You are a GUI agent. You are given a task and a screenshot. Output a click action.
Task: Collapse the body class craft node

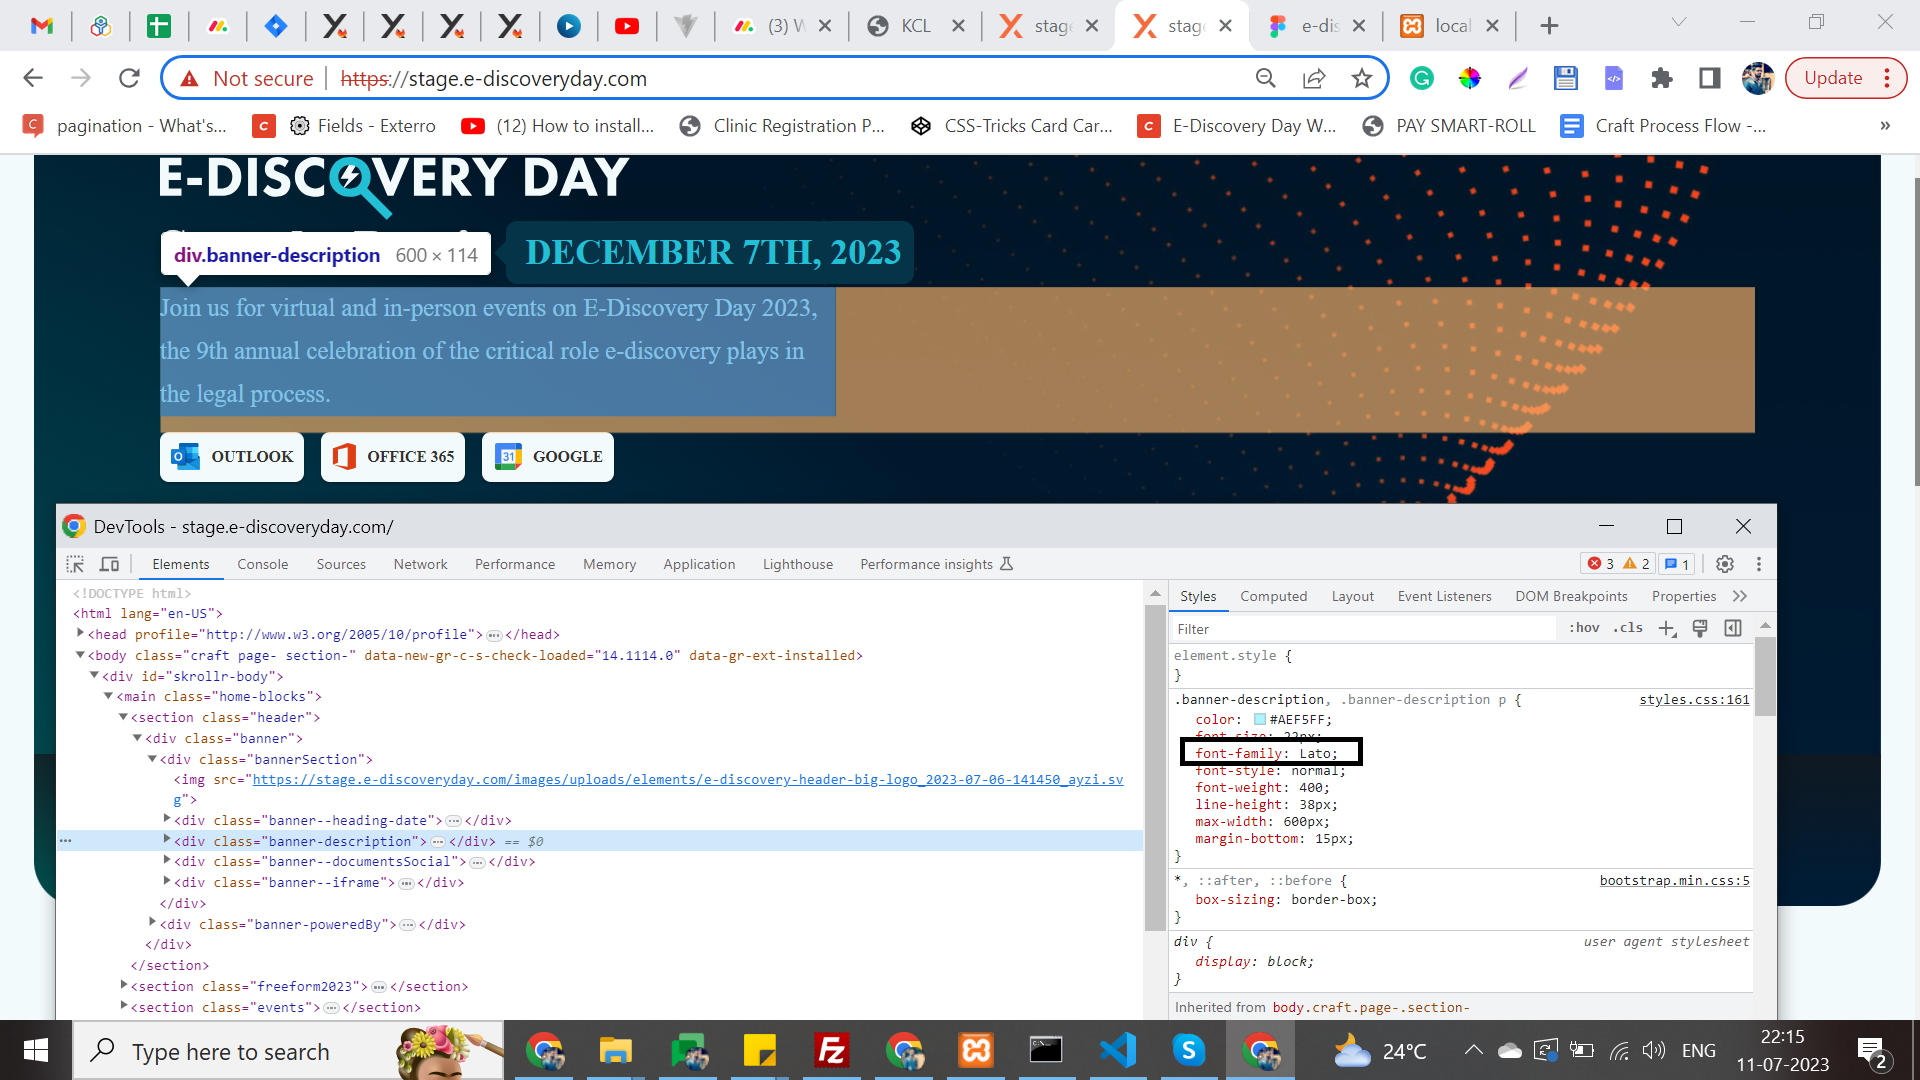pos(80,655)
